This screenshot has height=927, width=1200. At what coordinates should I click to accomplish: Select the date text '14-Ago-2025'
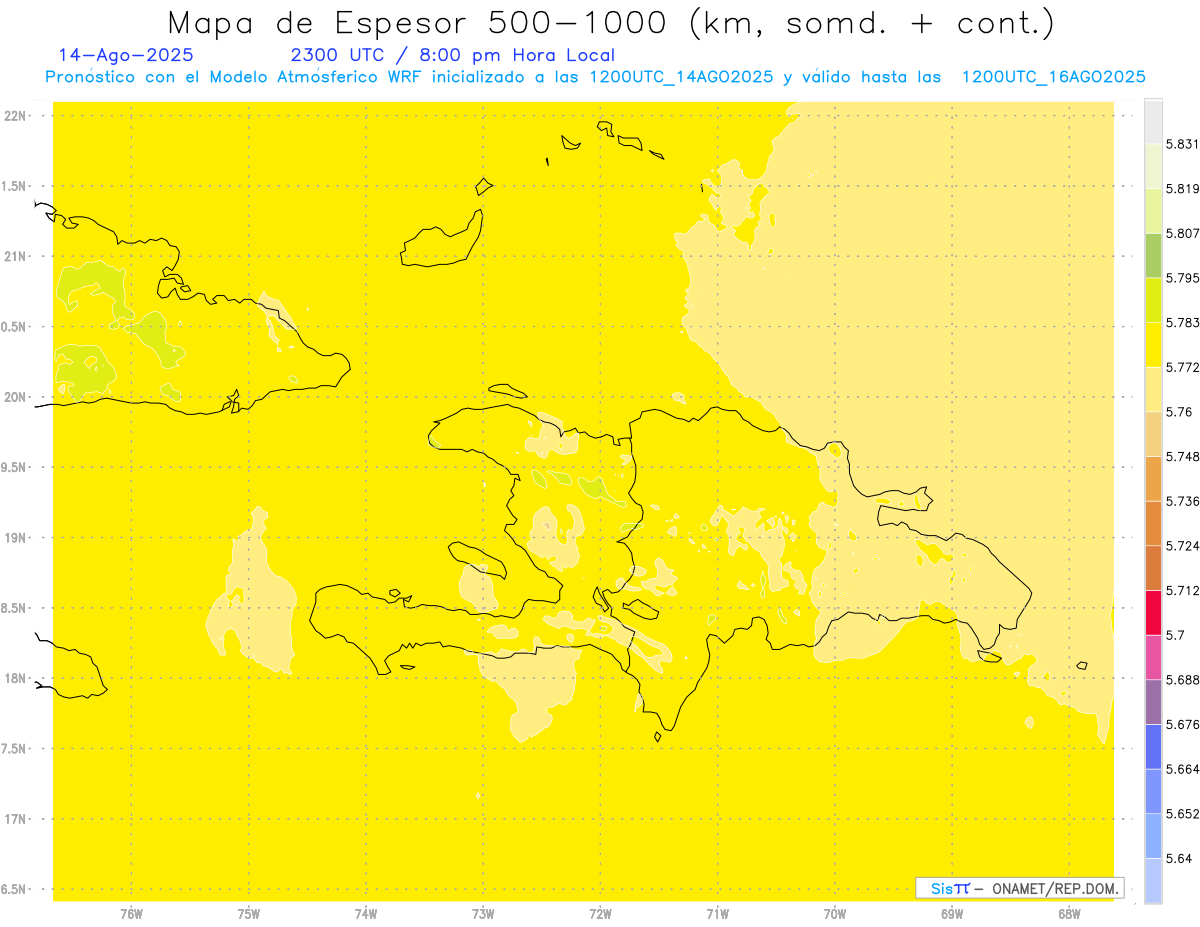[126, 55]
